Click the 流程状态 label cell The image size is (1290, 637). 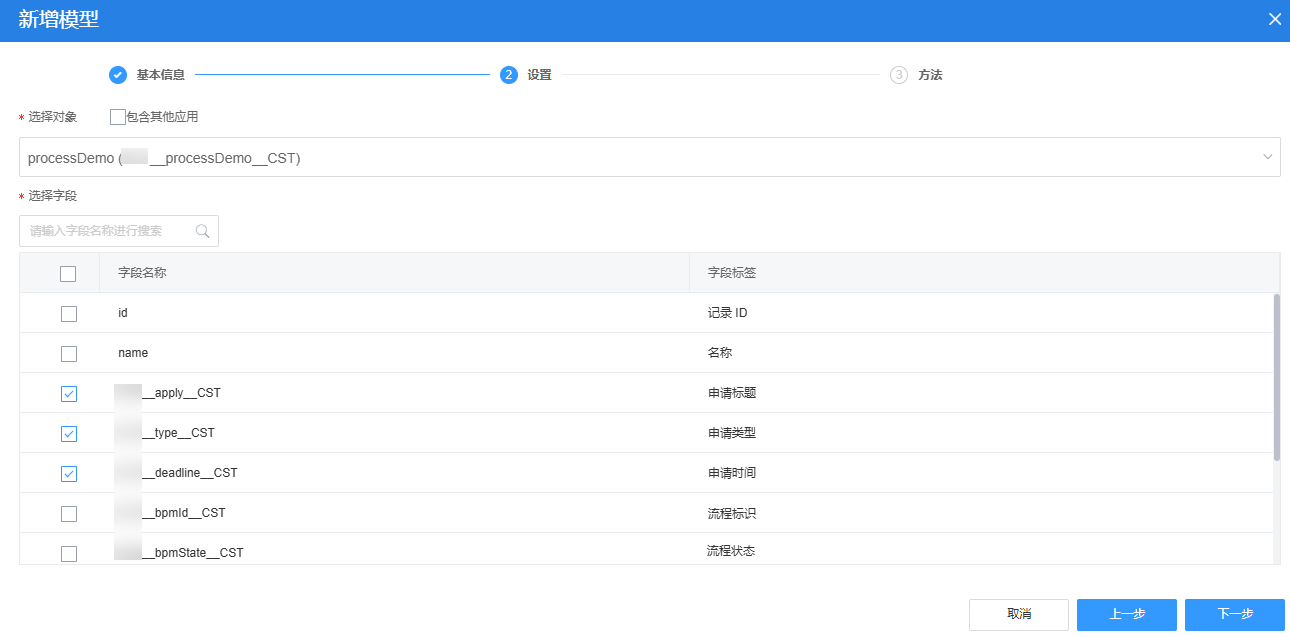[x=731, y=551]
